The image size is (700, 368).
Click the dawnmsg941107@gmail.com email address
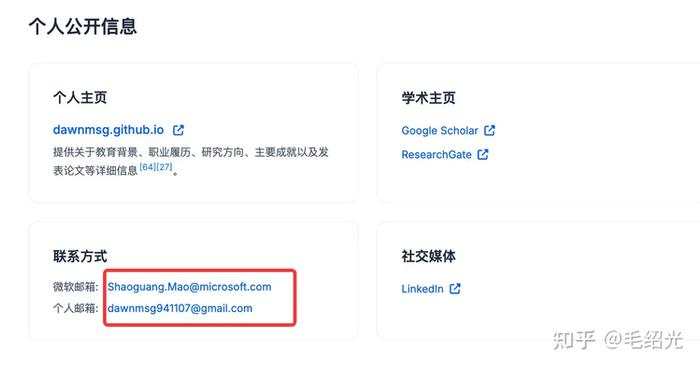click(180, 308)
